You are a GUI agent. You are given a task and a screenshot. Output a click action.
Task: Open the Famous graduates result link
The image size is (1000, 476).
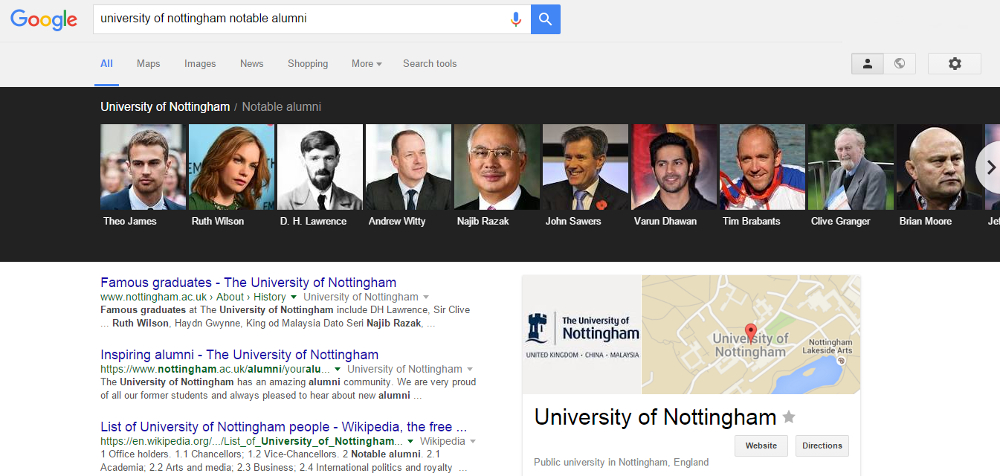248,282
